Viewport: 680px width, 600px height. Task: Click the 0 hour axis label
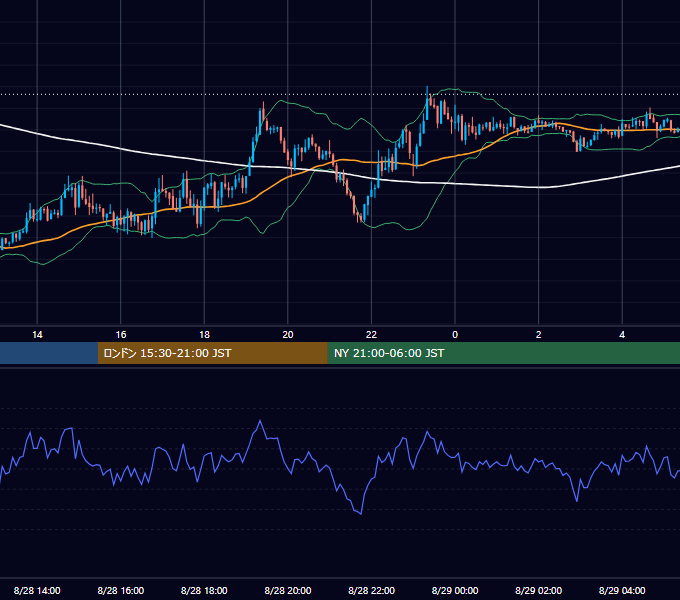click(x=455, y=335)
